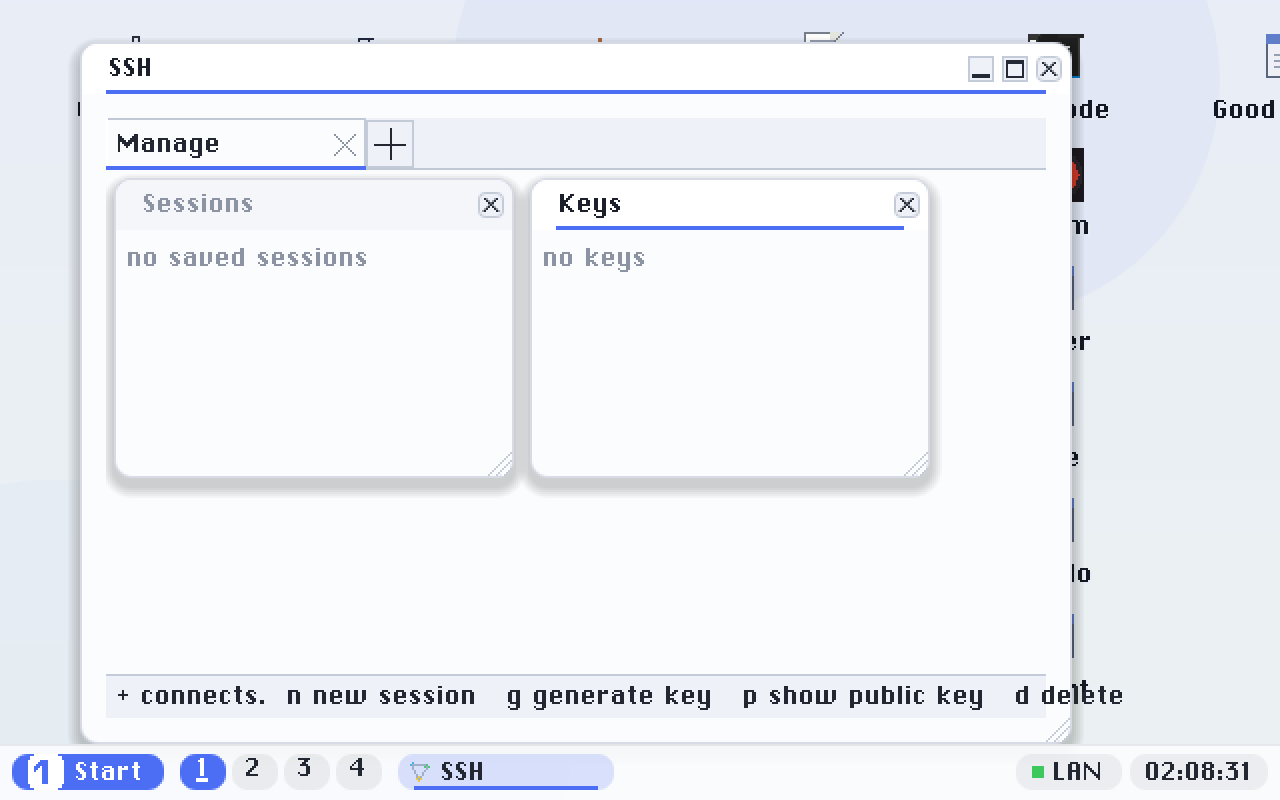
Task: Click 'p show public key' hint
Action: pos(863,696)
